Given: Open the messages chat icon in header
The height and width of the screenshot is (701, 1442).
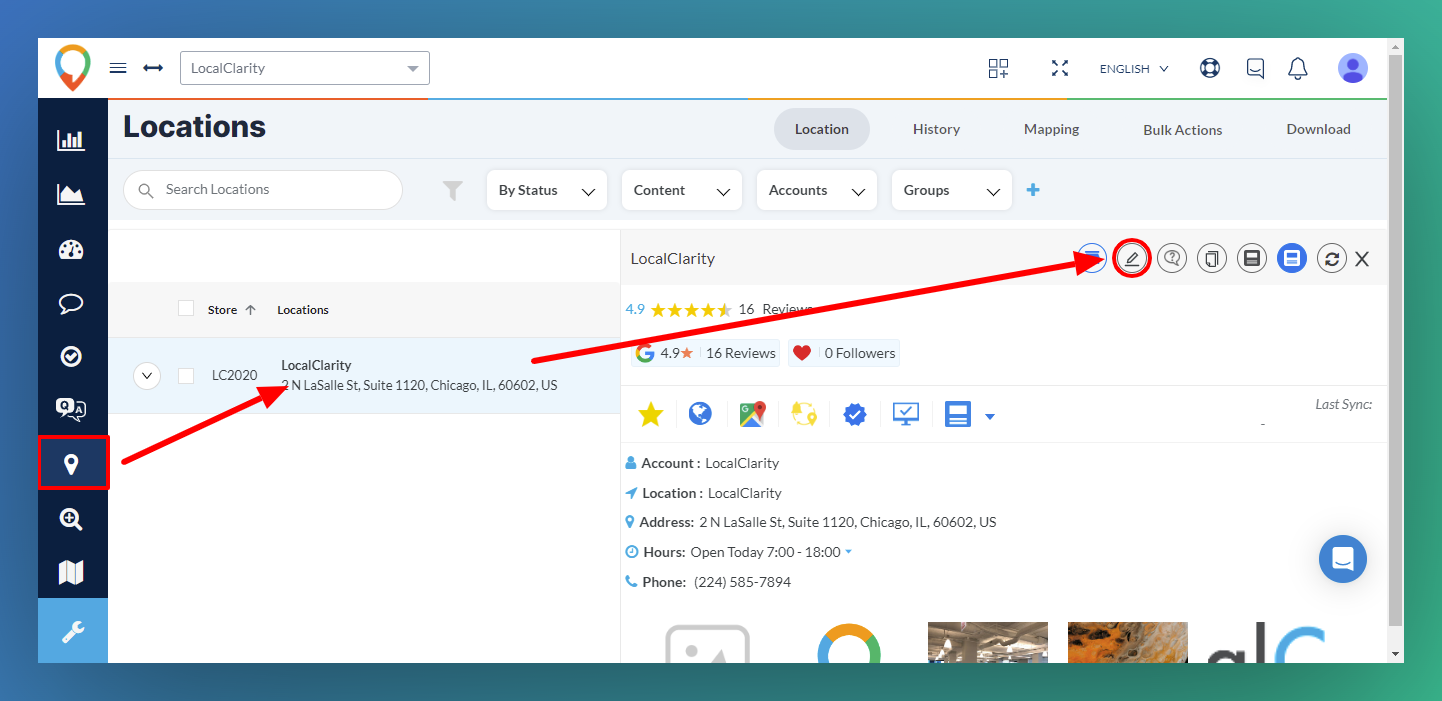Looking at the screenshot, I should (x=1255, y=68).
